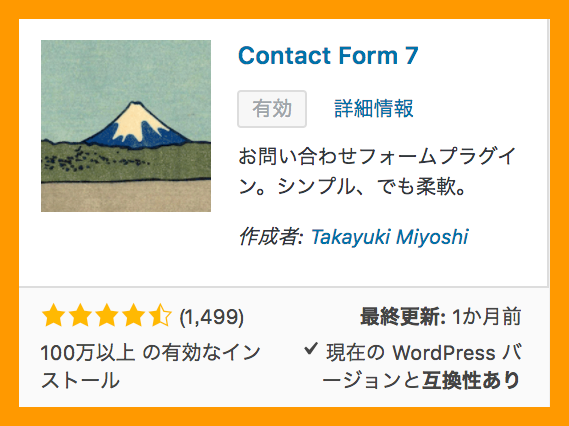Image resolution: width=569 pixels, height=426 pixels.
Task: Open author Takayuki Miyoshi's link
Action: 390,237
